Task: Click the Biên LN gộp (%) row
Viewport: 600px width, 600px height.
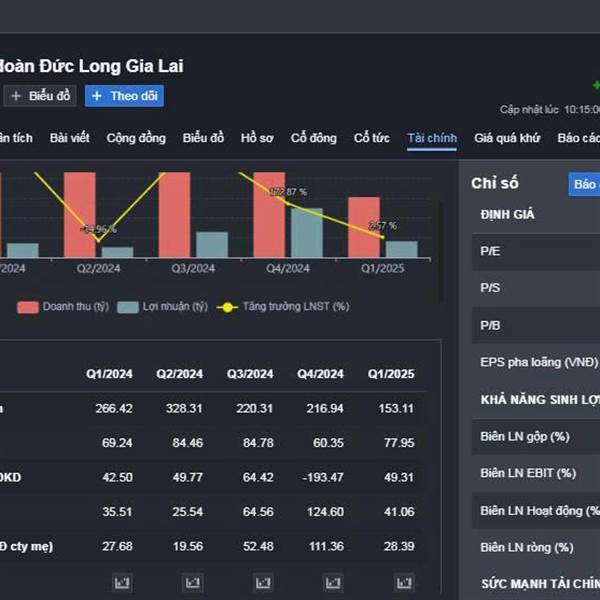Action: pos(536,437)
